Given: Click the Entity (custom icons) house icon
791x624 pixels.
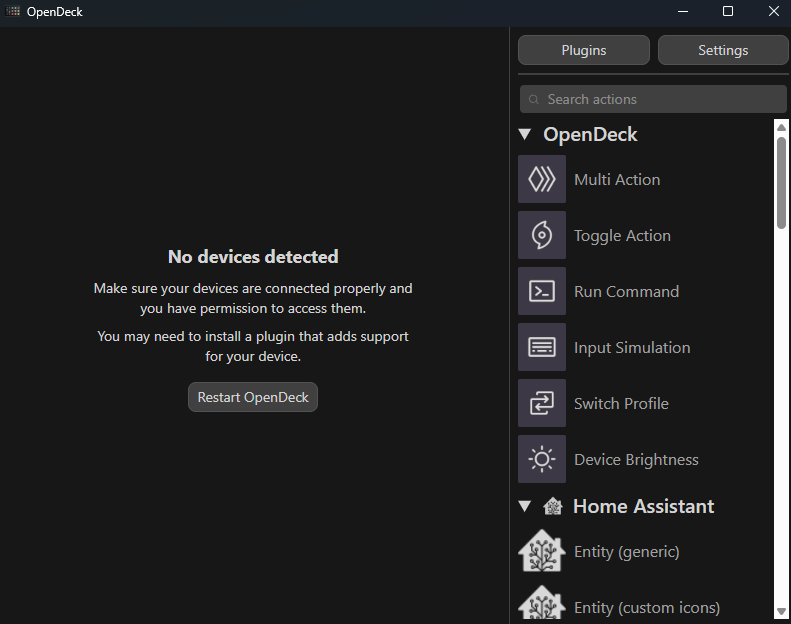Looking at the screenshot, I should click(x=542, y=603).
